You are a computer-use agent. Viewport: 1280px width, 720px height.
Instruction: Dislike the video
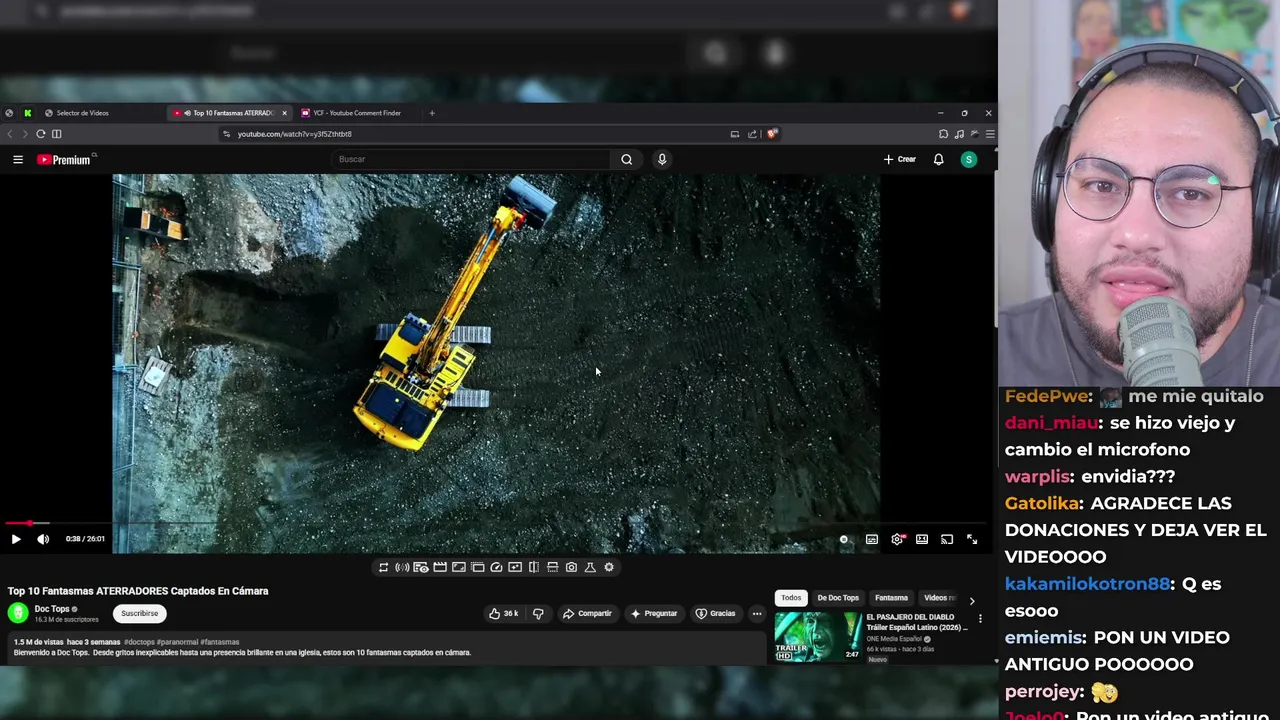[538, 613]
